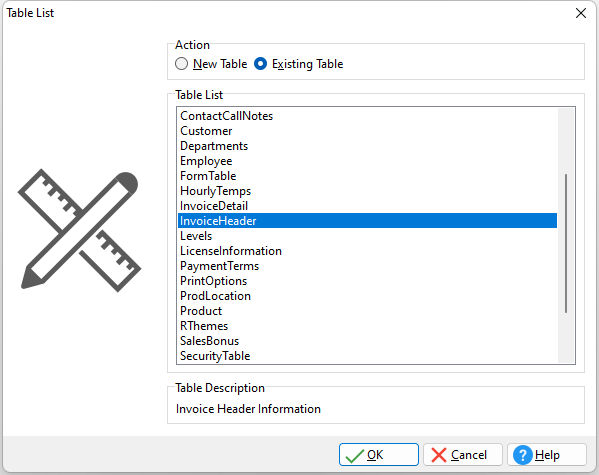Select ContactCallNotes in the table list

click(x=367, y=116)
